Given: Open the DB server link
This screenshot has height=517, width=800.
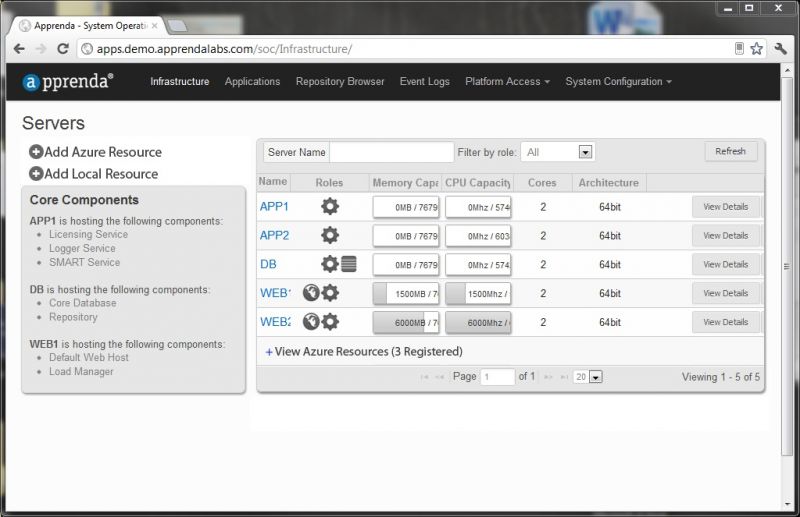Looking at the screenshot, I should pos(268,264).
